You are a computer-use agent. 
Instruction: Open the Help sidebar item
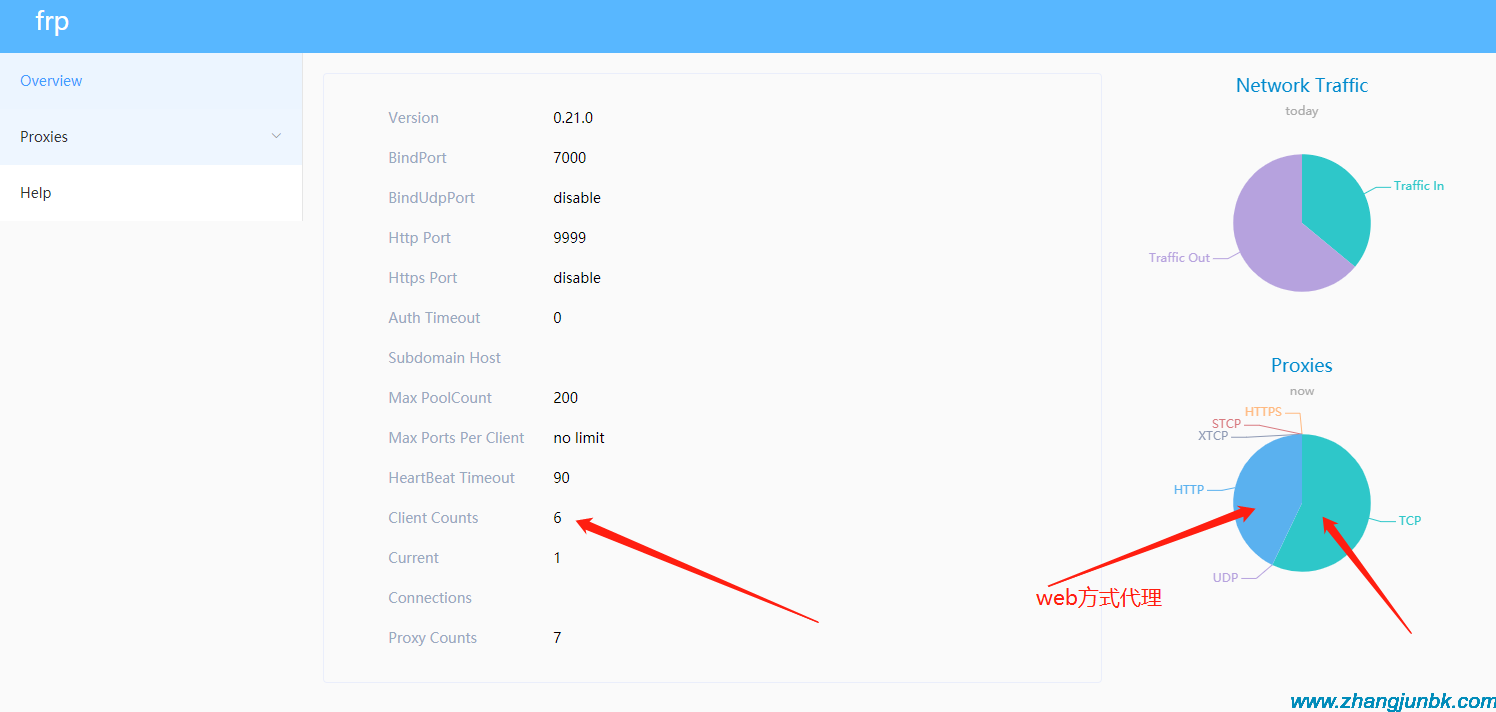151,193
